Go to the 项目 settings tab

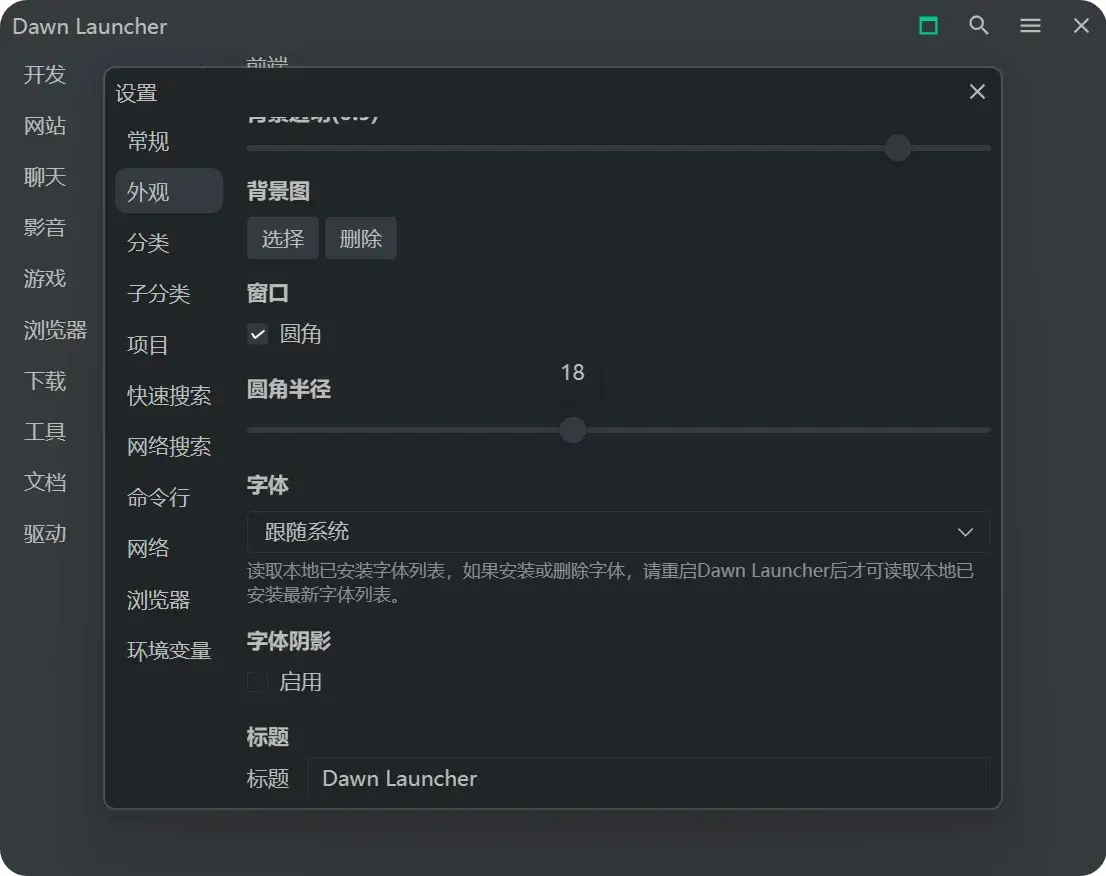point(169,345)
